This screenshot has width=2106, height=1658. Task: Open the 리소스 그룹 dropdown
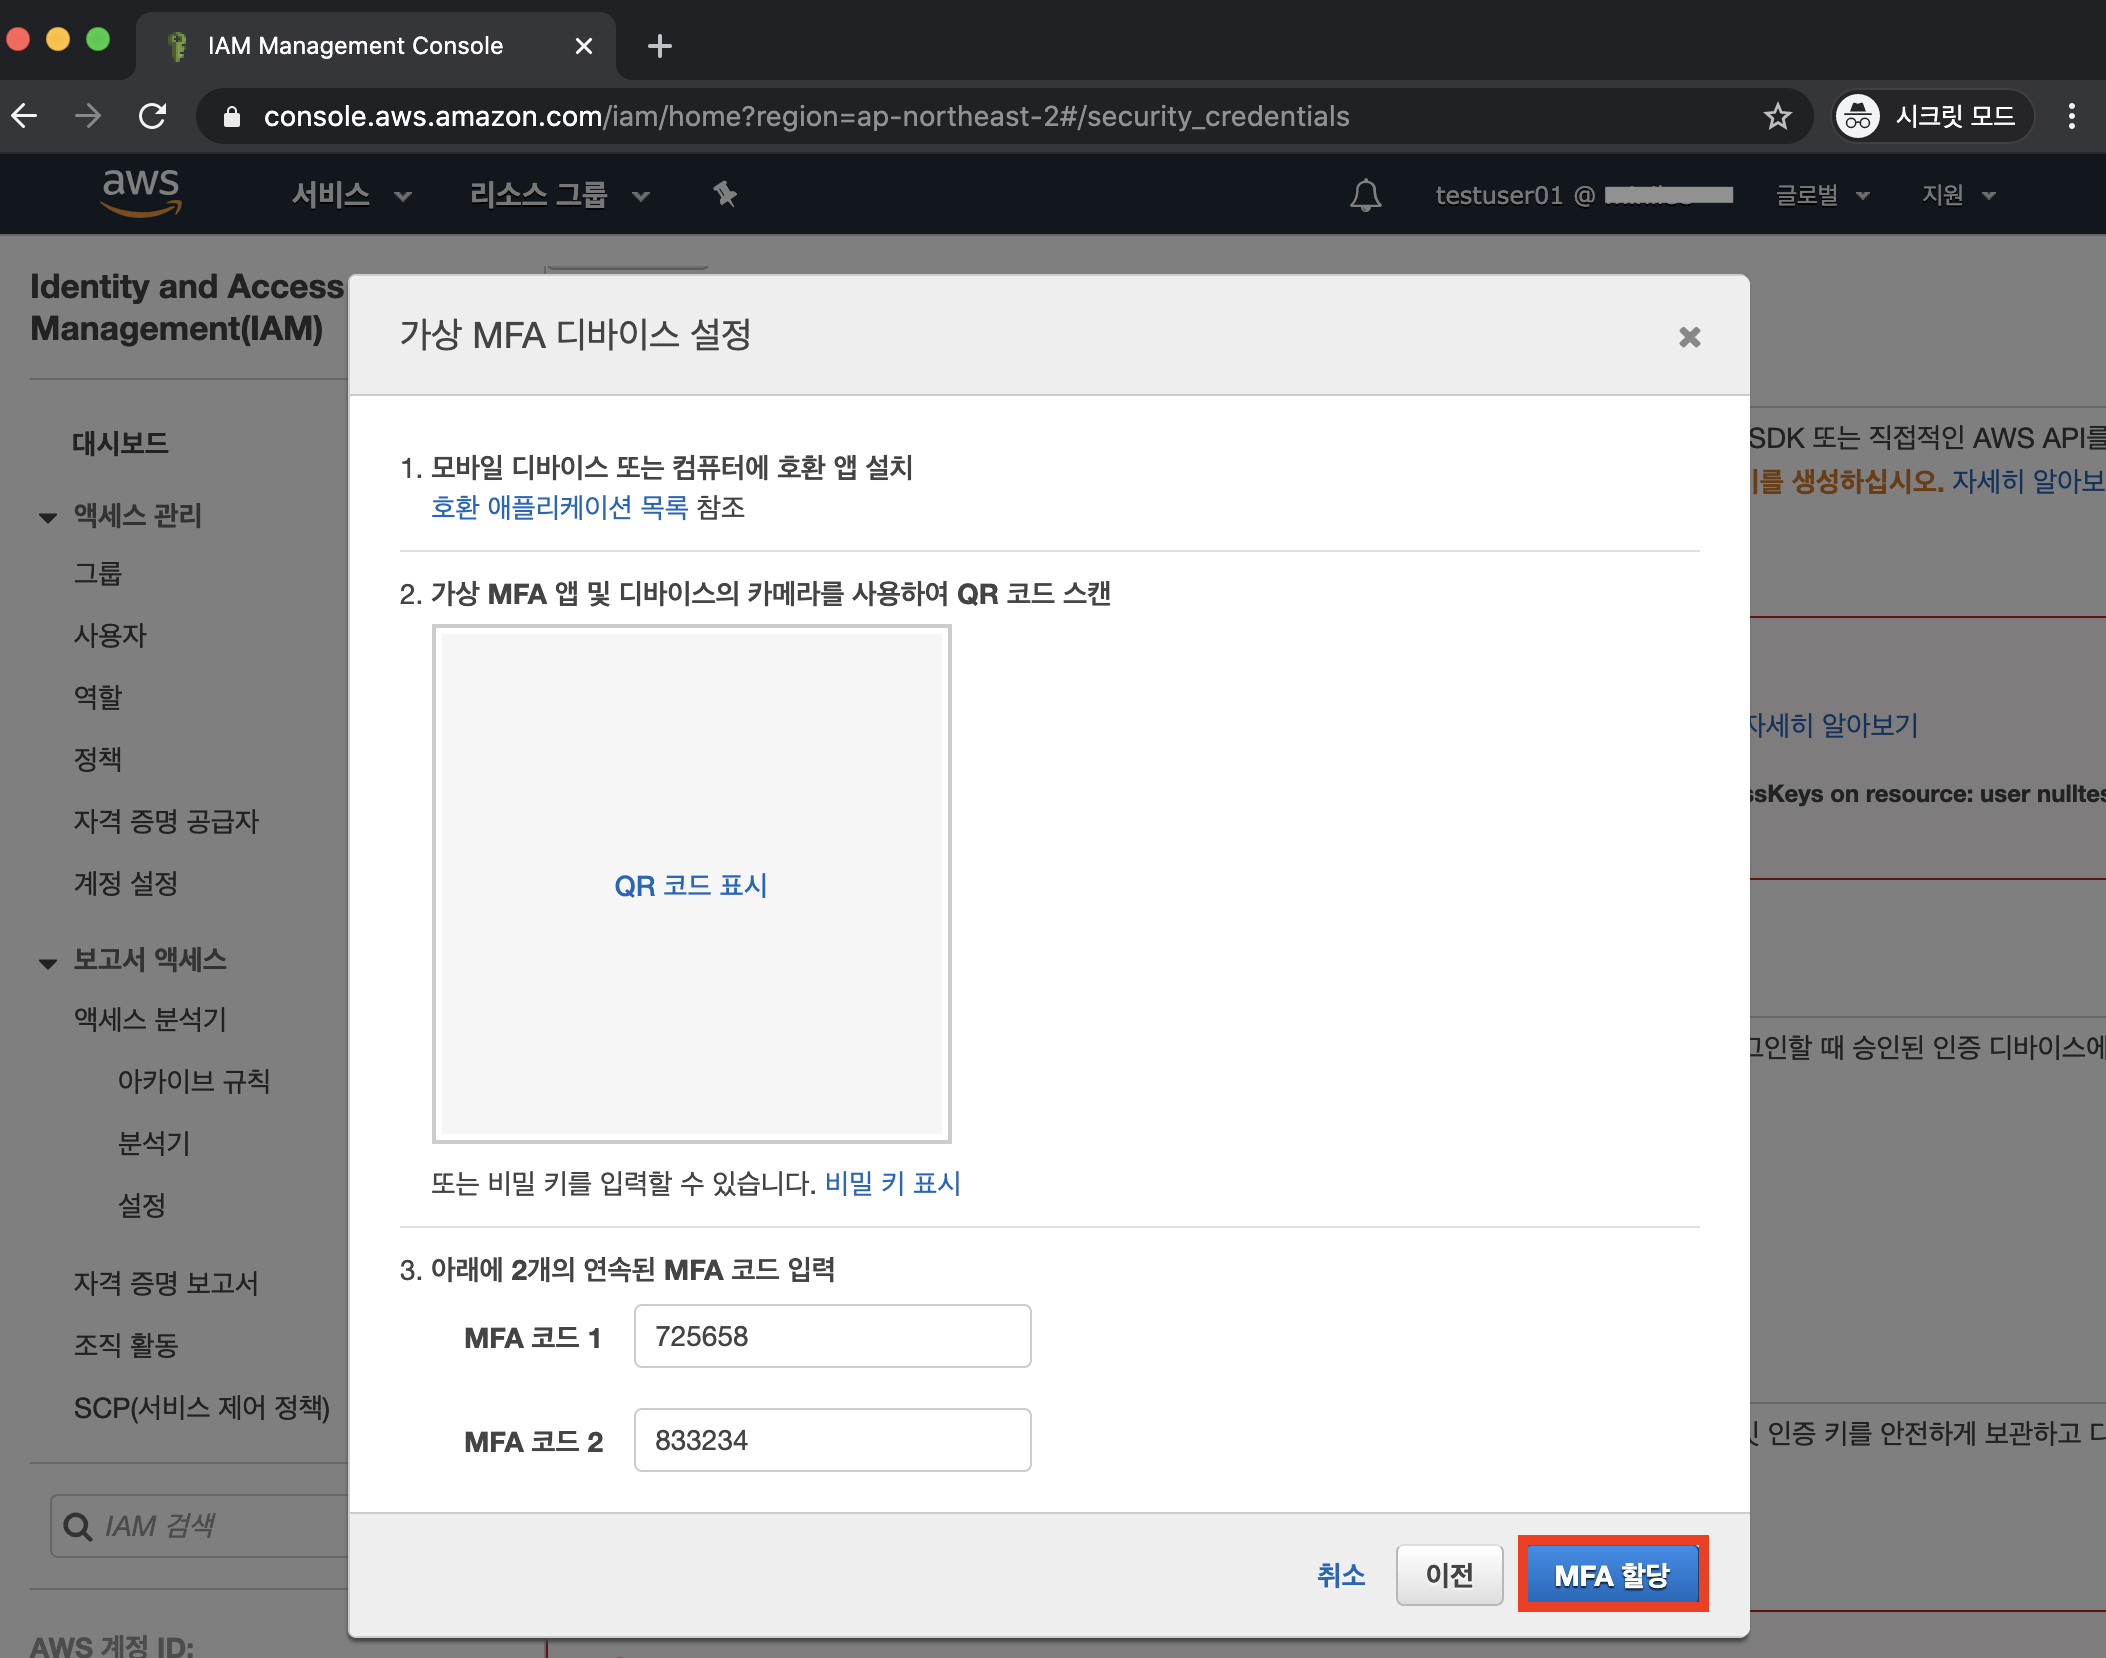pyautogui.click(x=559, y=195)
